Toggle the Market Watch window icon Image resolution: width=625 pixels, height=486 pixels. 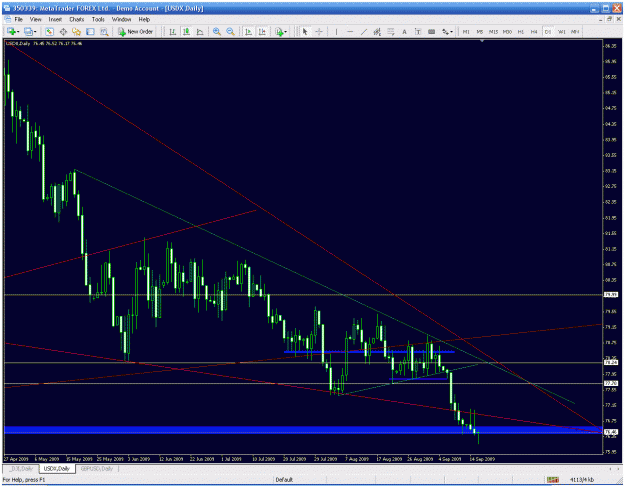49,31
